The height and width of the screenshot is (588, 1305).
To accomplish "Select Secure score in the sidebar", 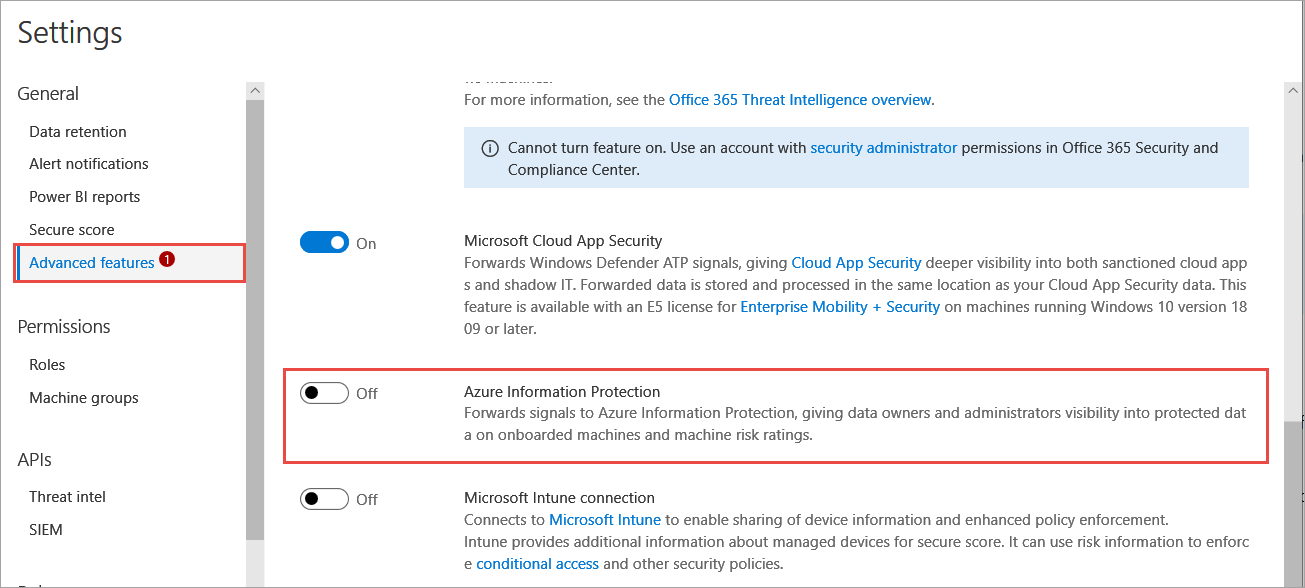I will (x=72, y=230).
